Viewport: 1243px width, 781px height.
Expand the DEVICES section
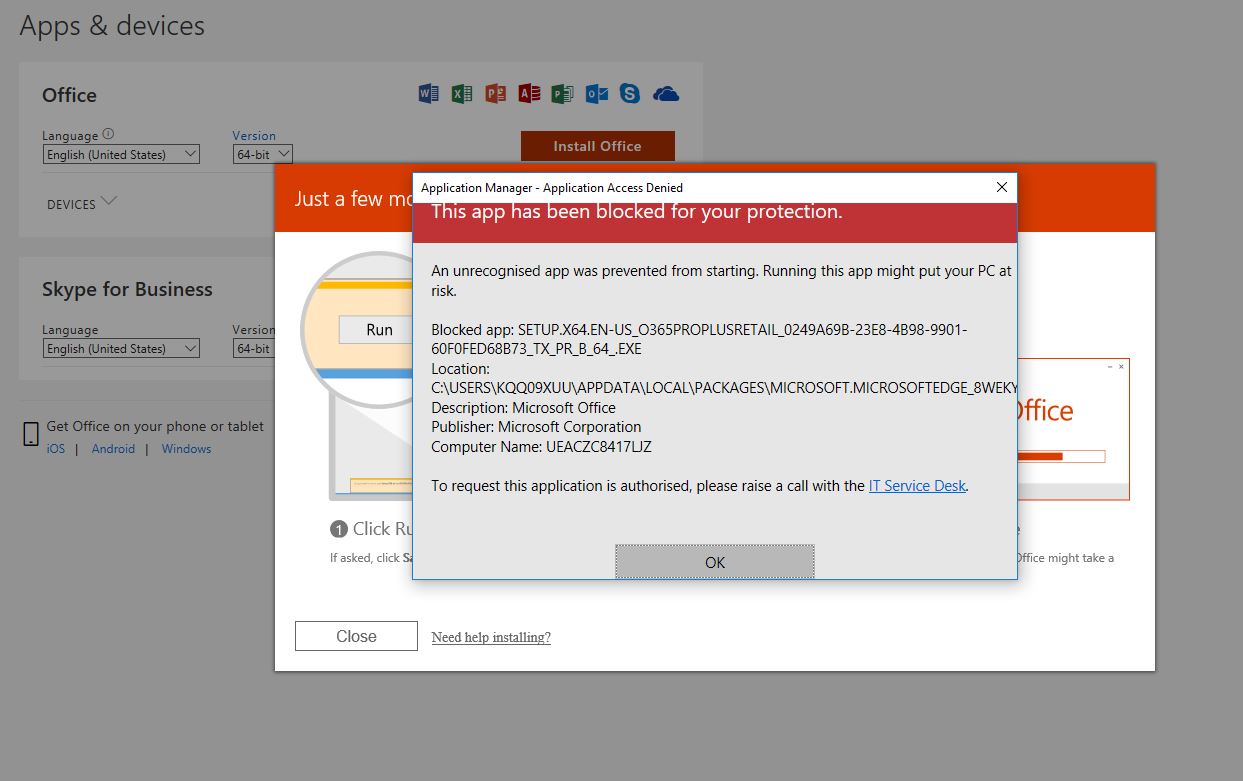click(x=82, y=203)
